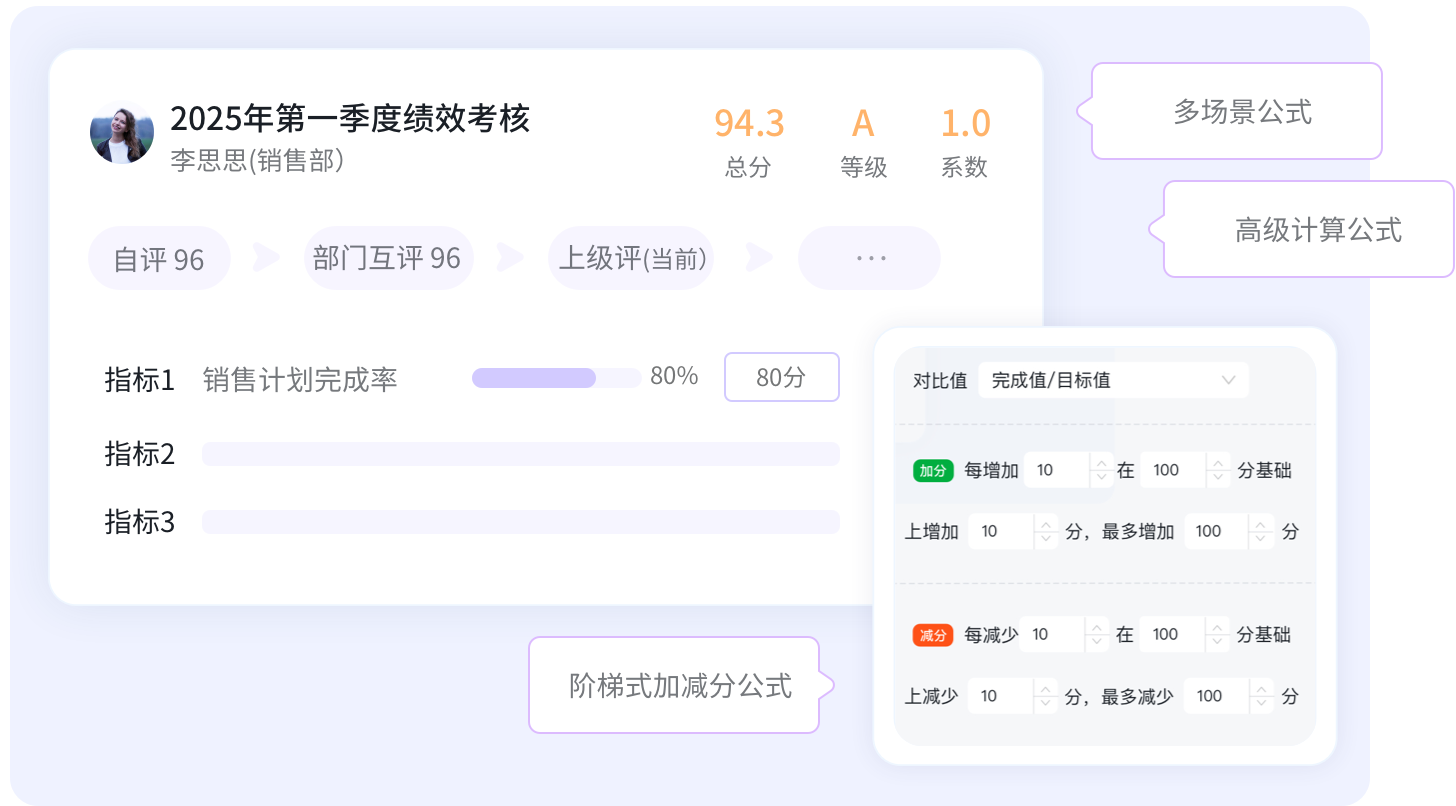Click the 94.3 total score value
The height and width of the screenshot is (806, 1456).
coord(749,123)
